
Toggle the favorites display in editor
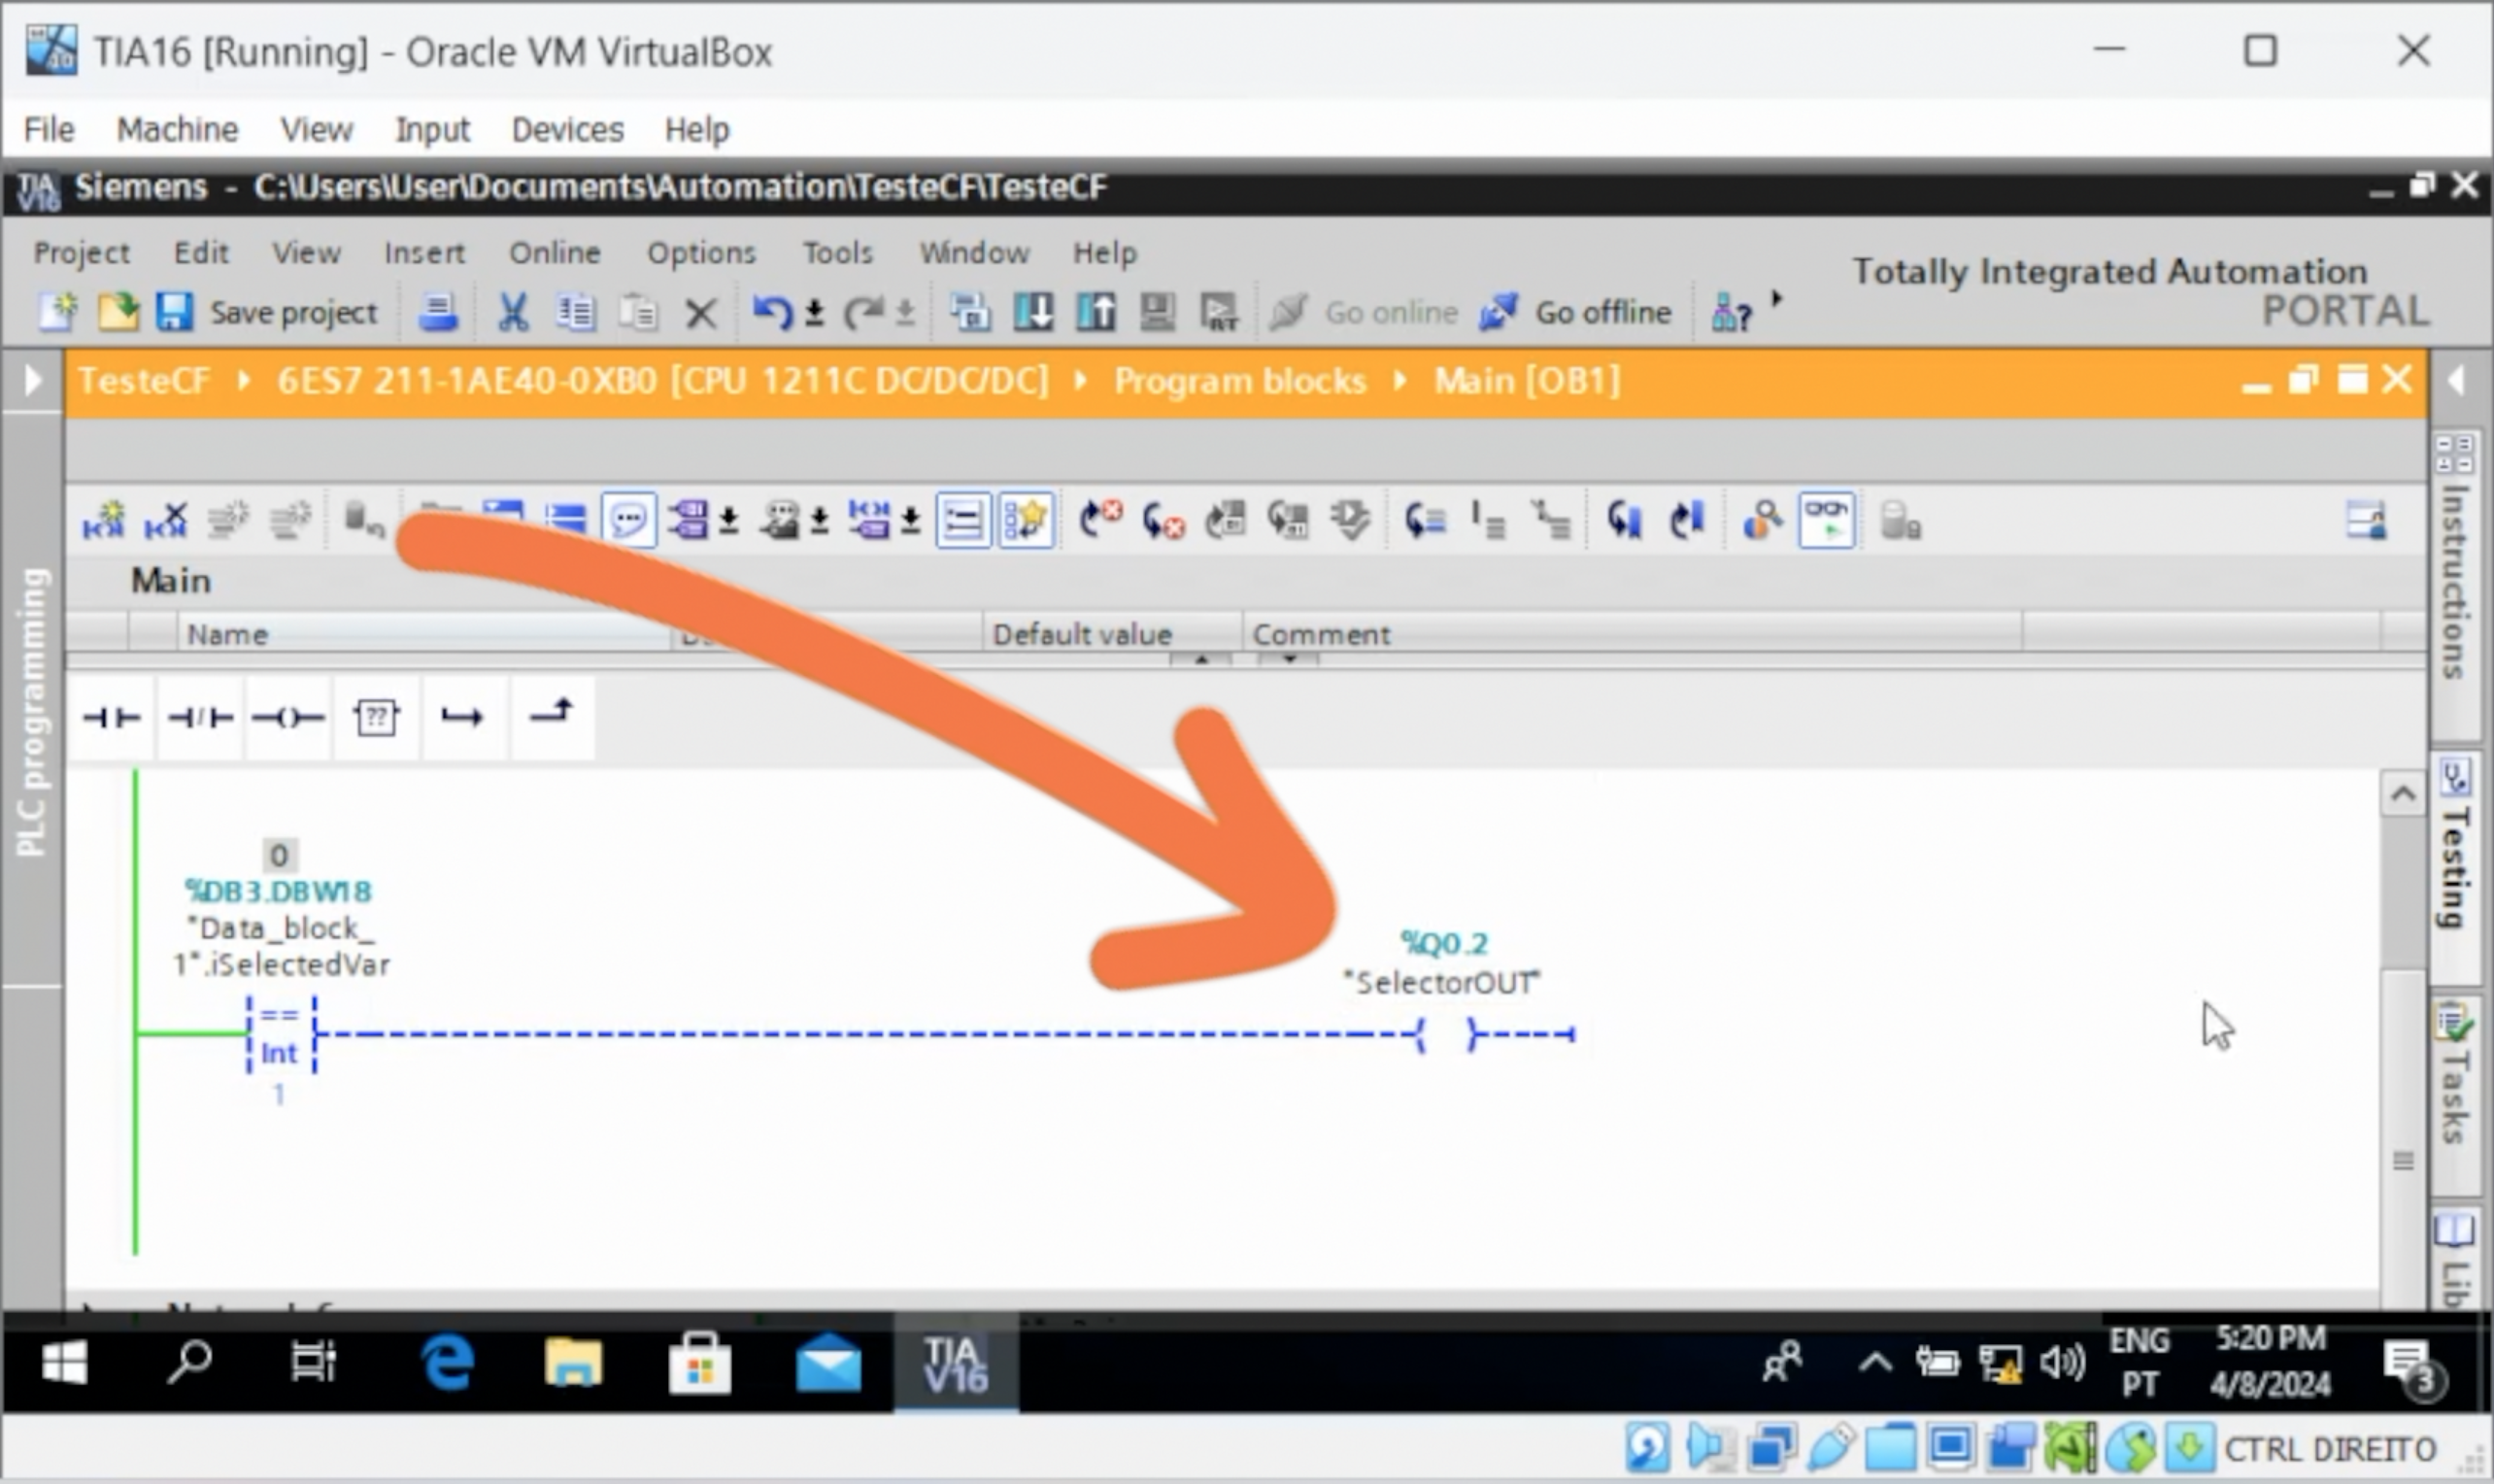point(1025,520)
